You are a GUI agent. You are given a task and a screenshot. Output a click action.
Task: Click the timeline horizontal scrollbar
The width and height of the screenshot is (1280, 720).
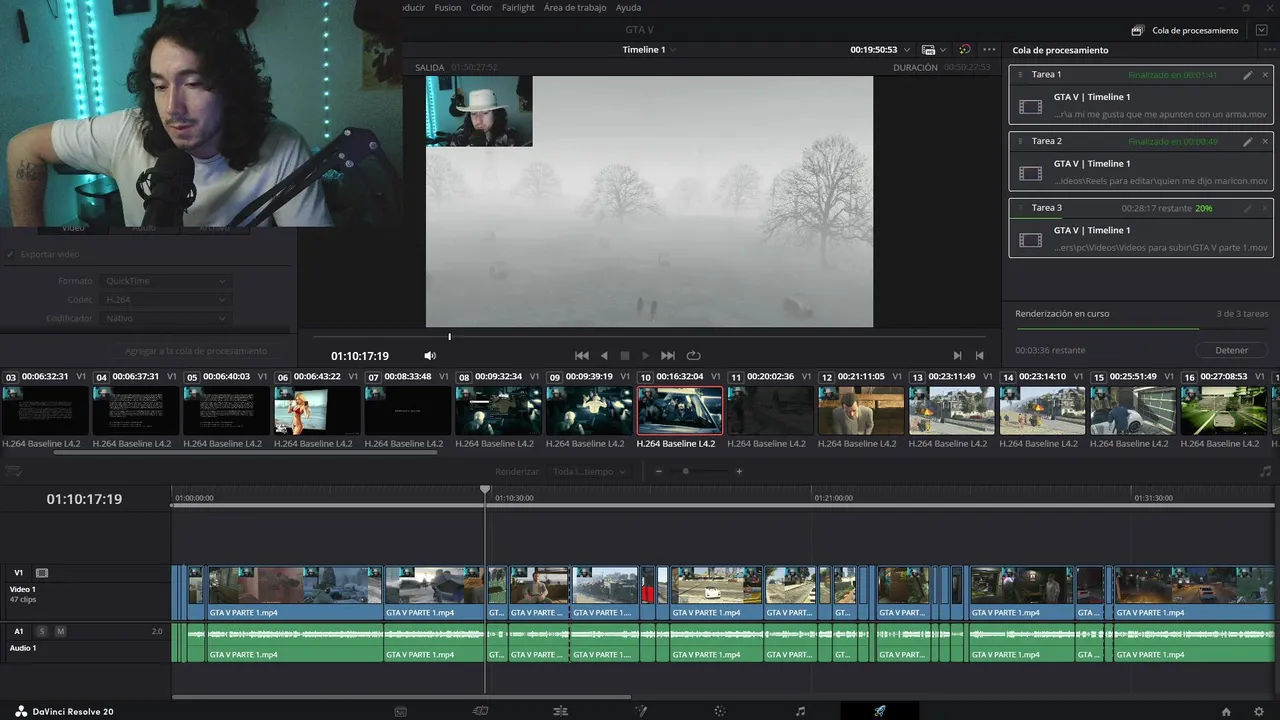click(401, 697)
